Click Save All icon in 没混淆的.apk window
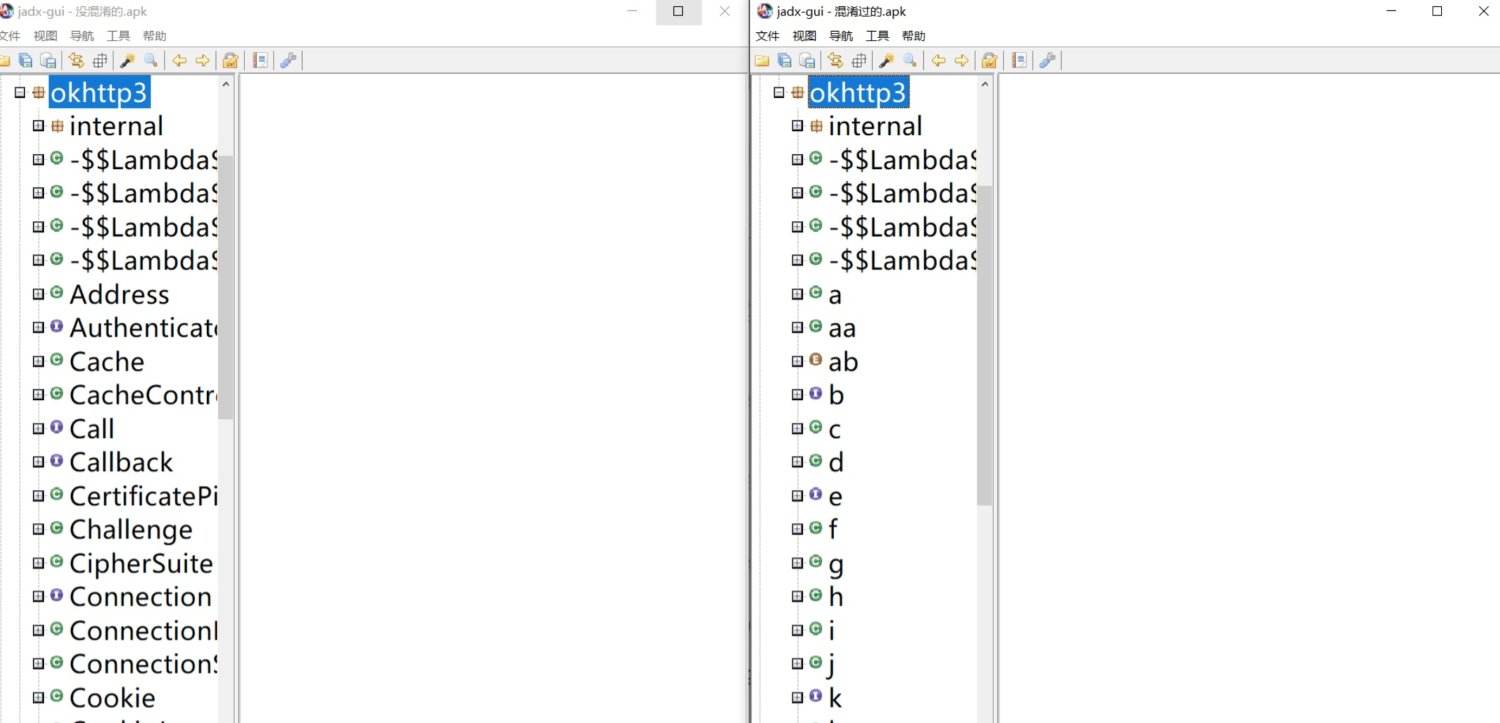Screen dimensions: 1500x723 pyautogui.click(x=25, y=61)
